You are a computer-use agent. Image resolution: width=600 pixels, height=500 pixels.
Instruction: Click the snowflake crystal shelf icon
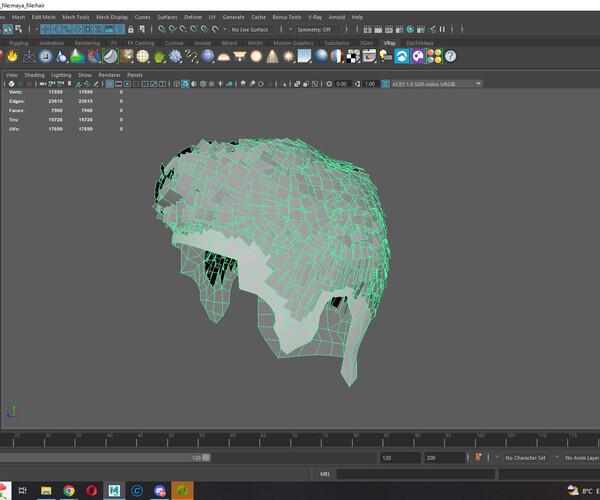coord(175,56)
